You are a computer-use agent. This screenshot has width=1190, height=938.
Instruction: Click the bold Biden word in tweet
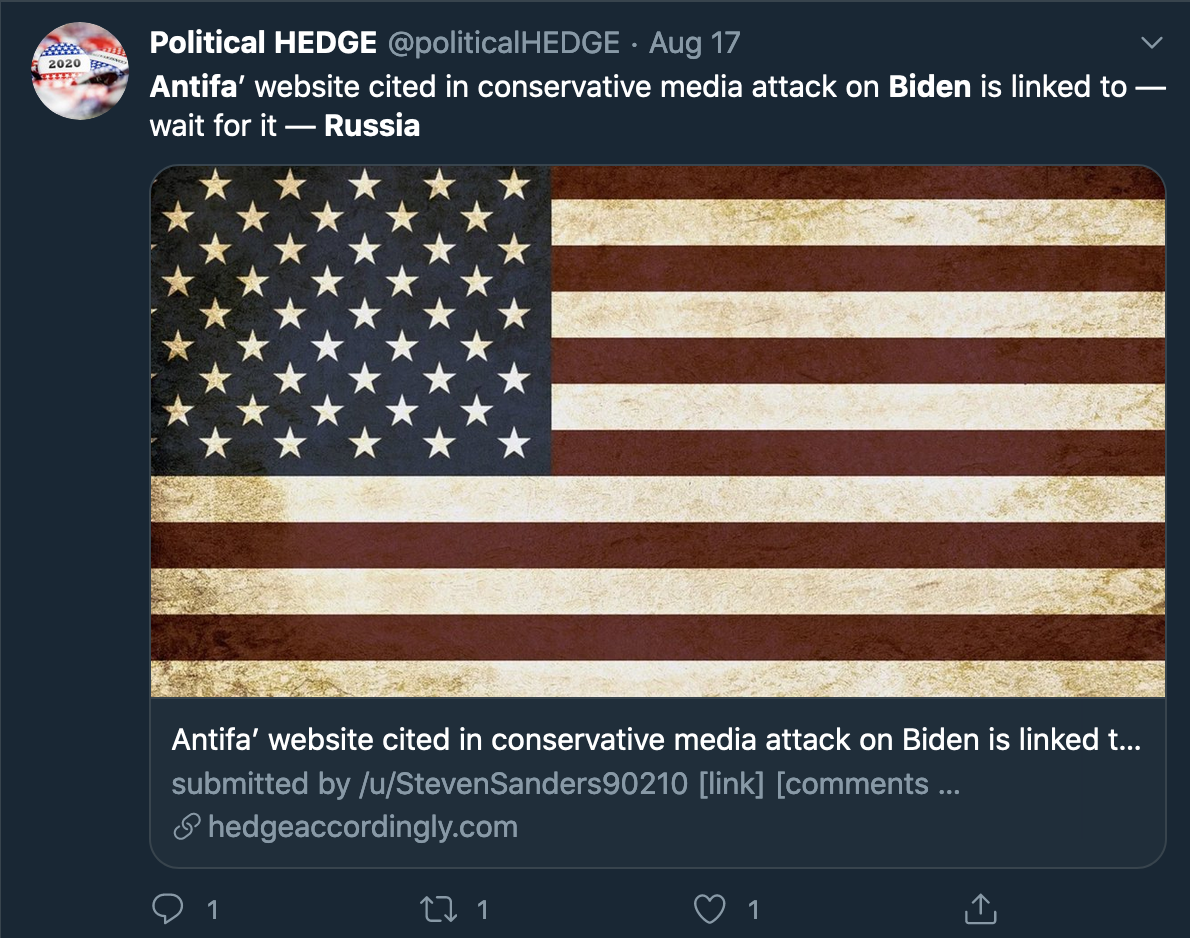coord(930,87)
